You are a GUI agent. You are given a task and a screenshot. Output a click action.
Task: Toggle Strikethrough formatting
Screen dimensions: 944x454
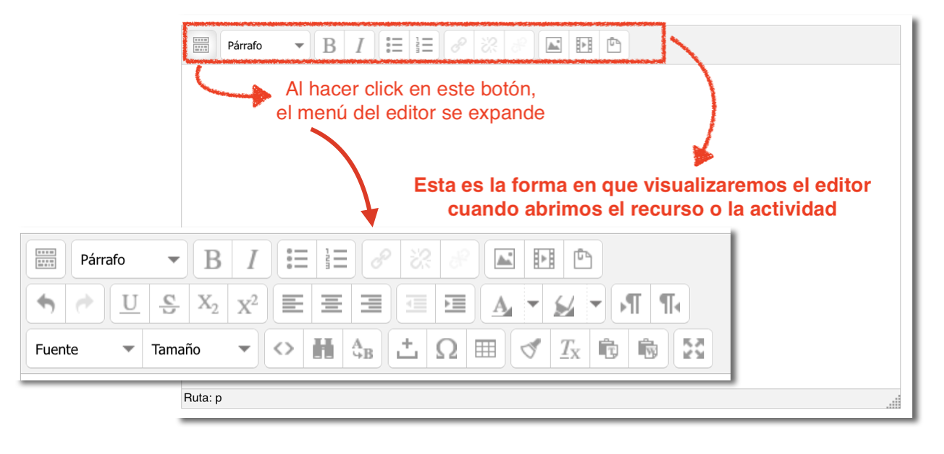(x=169, y=305)
